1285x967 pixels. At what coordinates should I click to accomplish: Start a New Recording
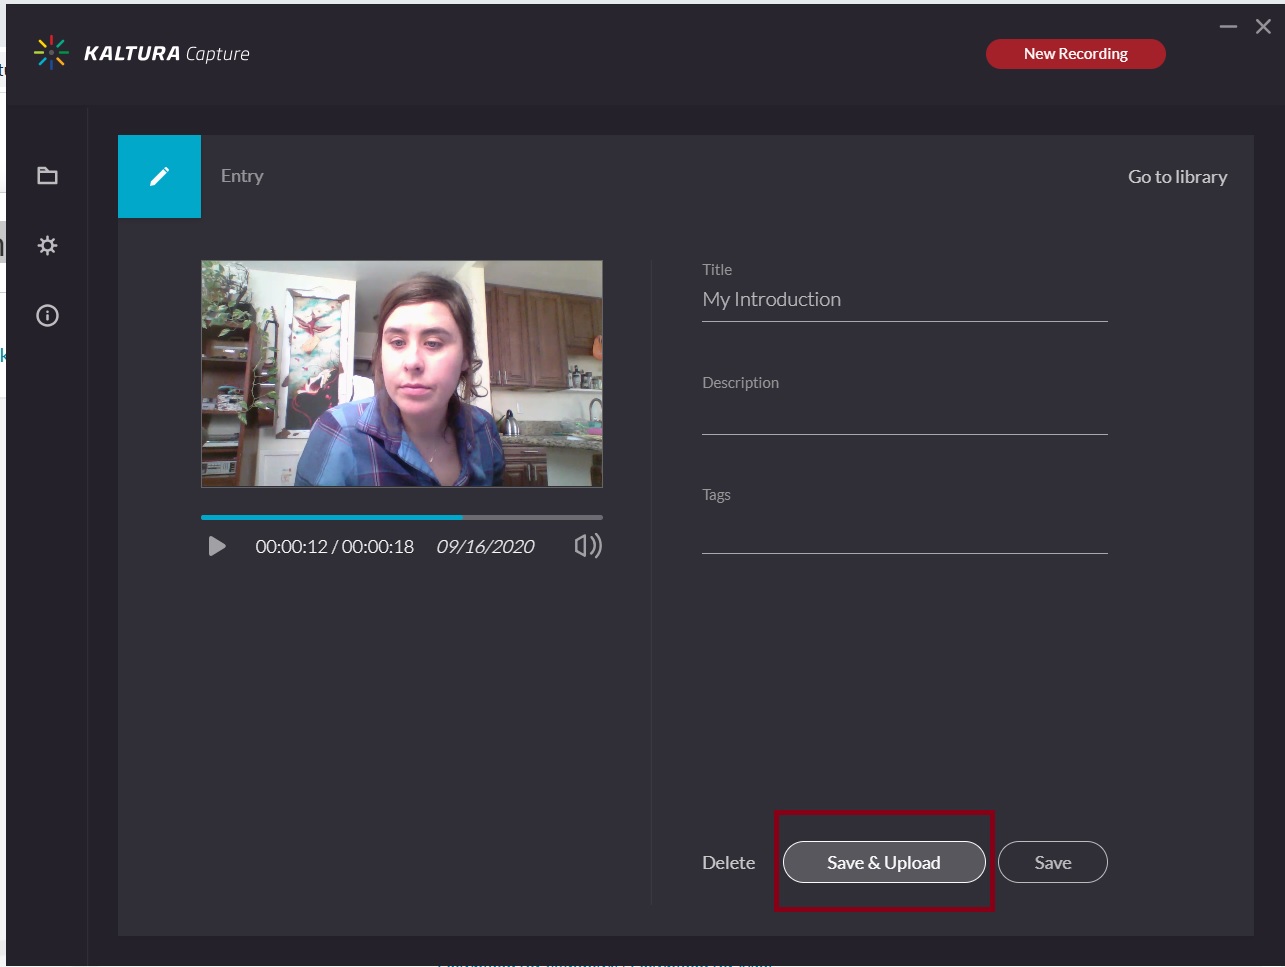coord(1075,54)
